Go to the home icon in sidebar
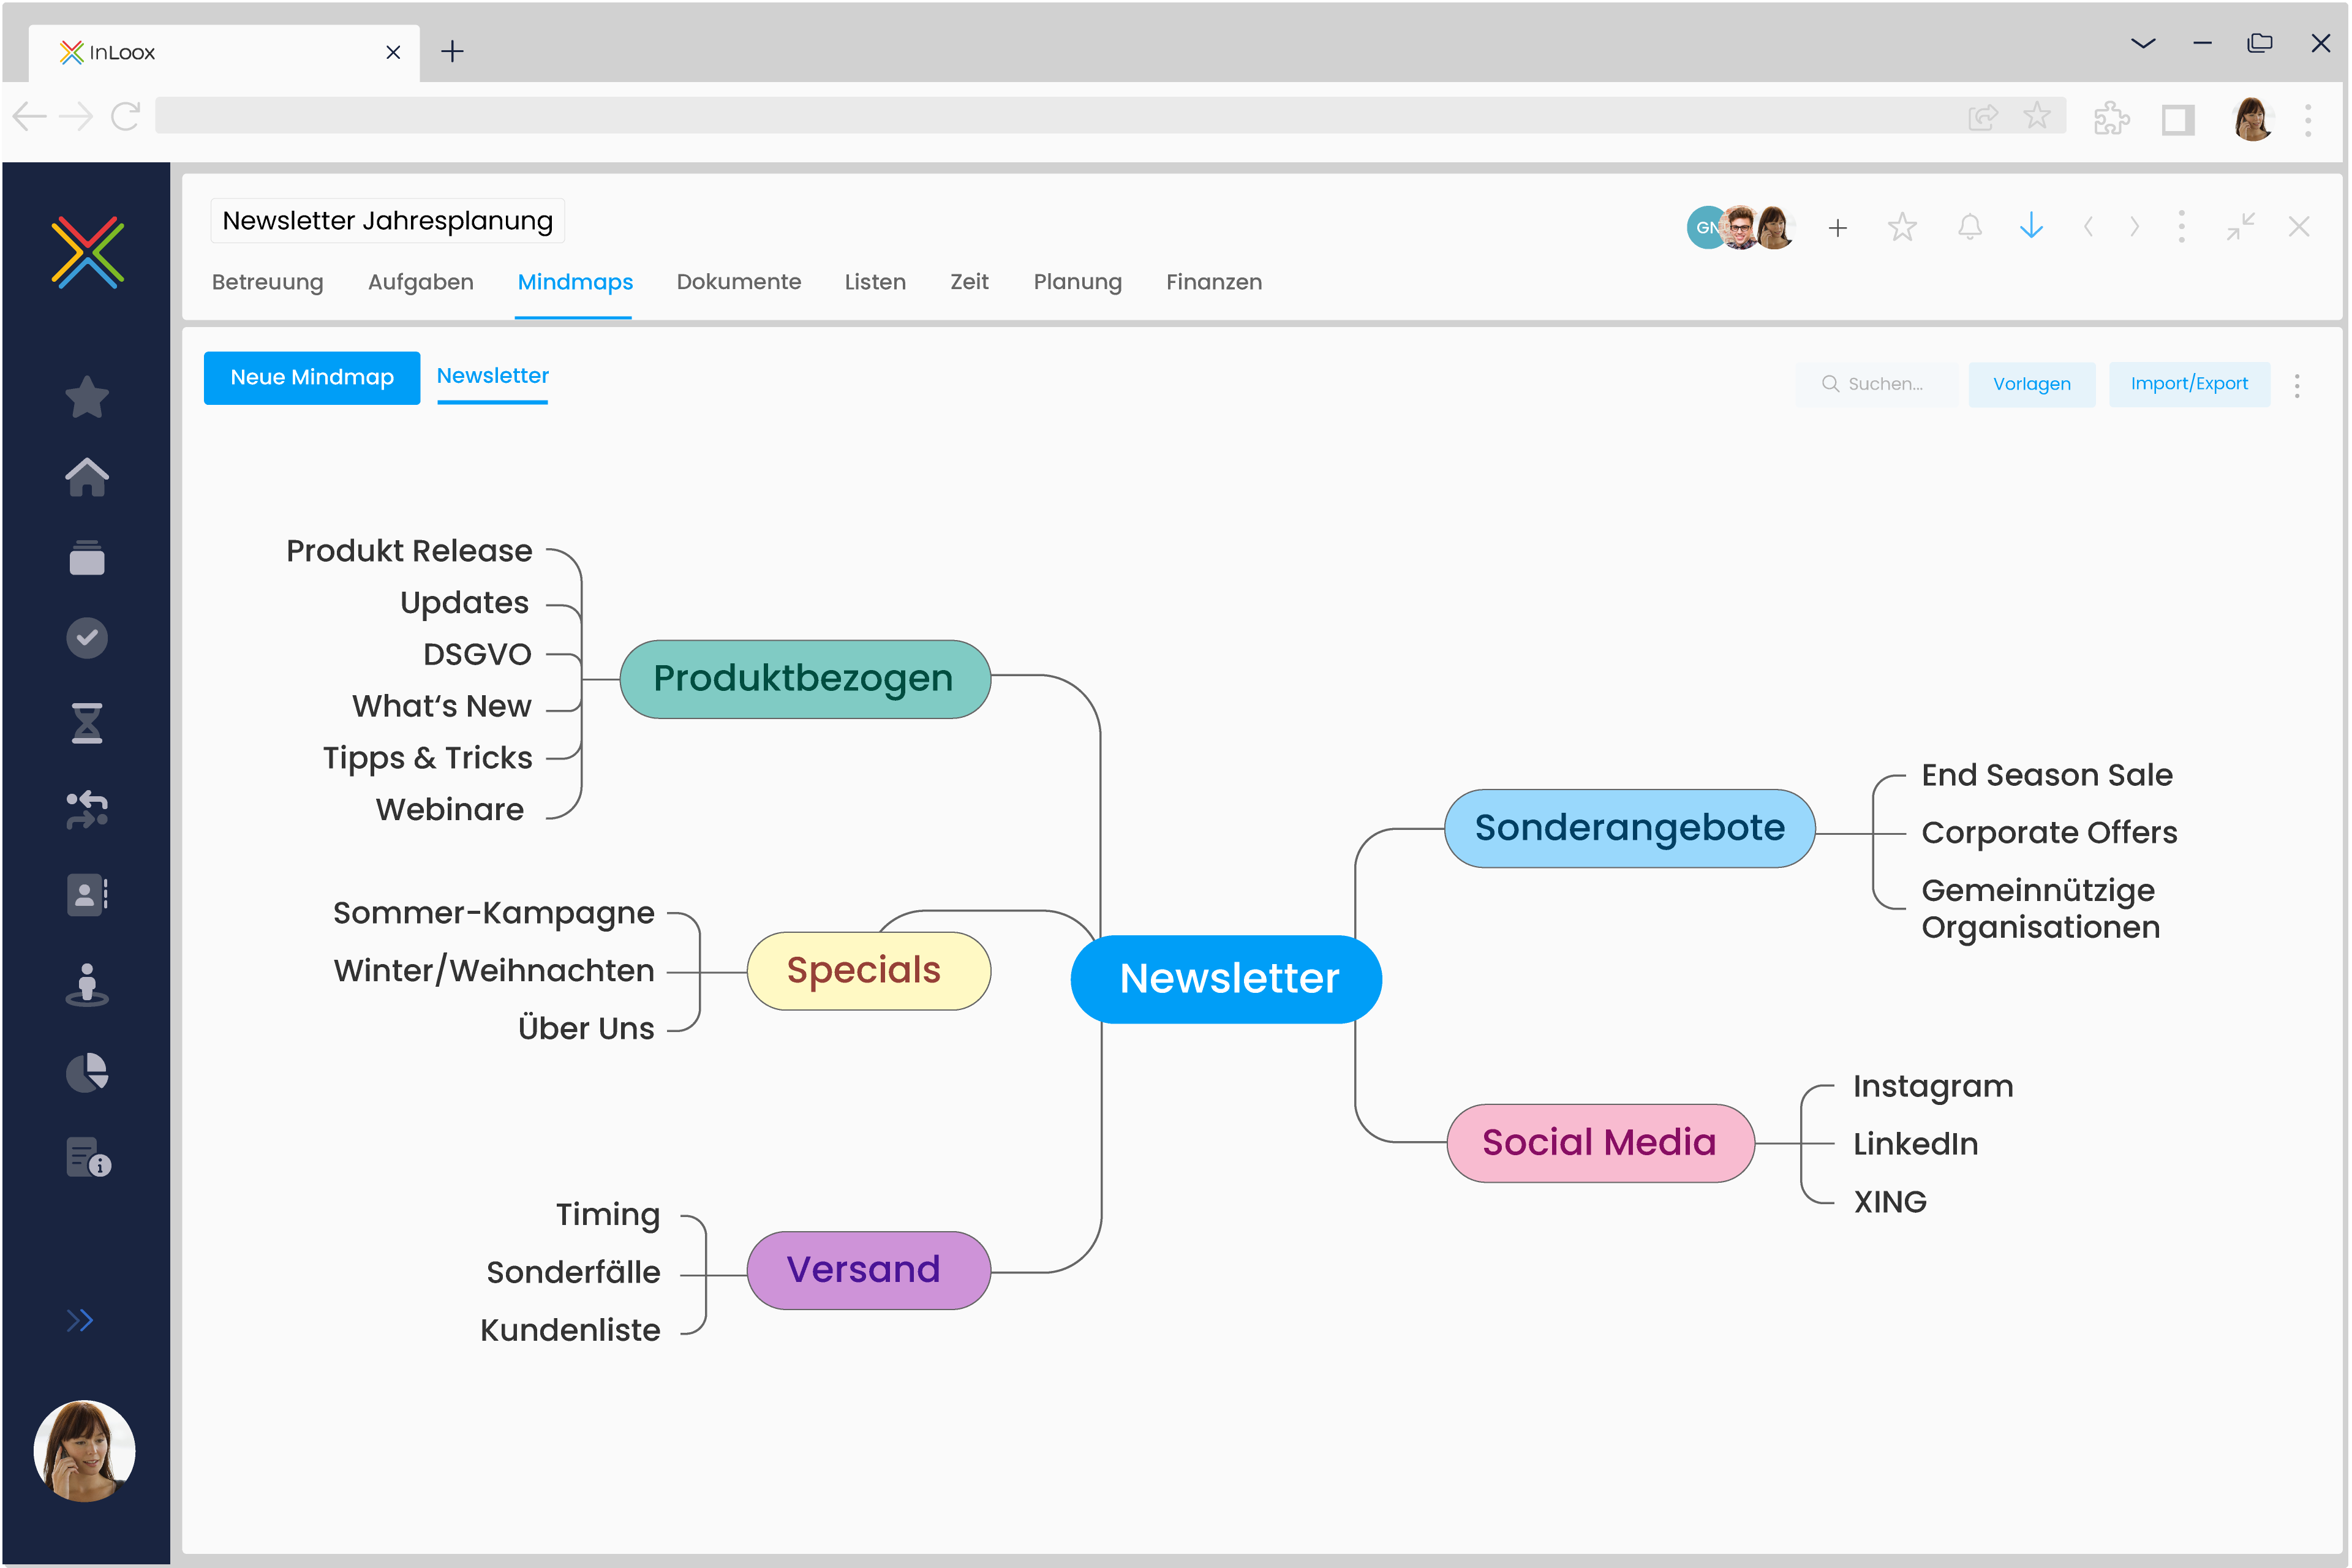Screen dimensions: 2352x1568 point(87,477)
